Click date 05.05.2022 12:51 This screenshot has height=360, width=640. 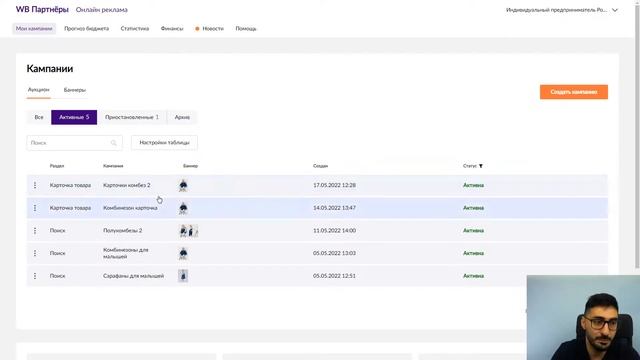(x=334, y=276)
